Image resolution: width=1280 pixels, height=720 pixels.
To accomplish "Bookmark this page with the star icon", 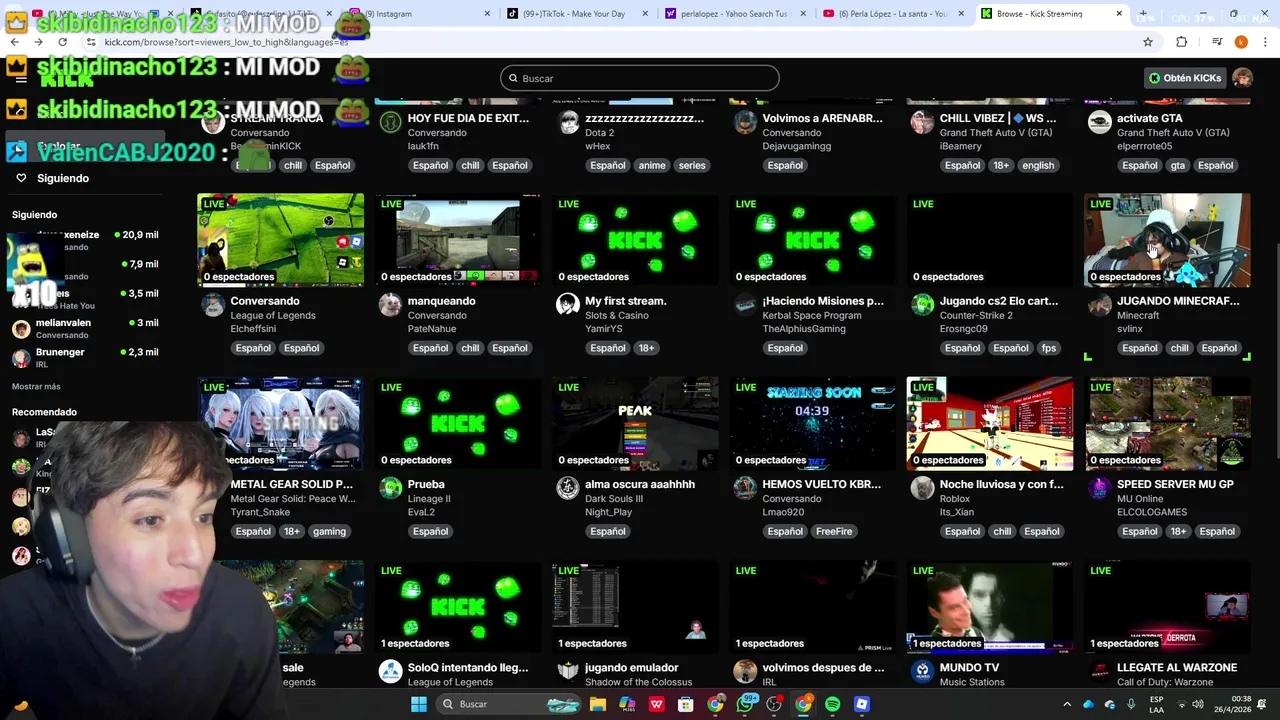I will click(x=1148, y=42).
